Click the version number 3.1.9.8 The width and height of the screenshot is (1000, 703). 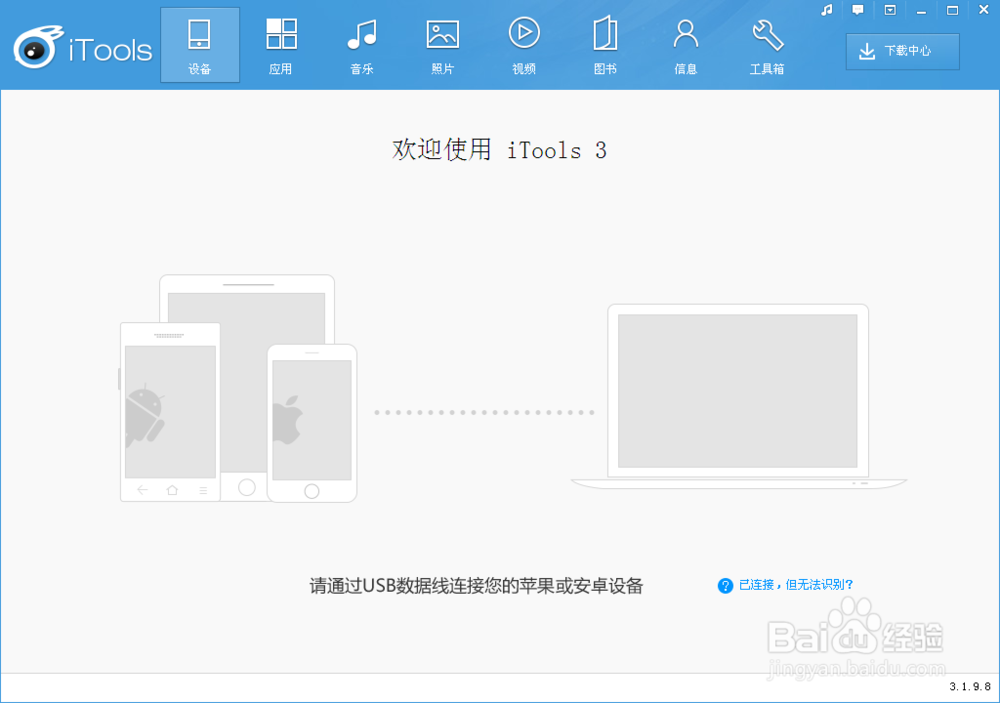click(970, 686)
